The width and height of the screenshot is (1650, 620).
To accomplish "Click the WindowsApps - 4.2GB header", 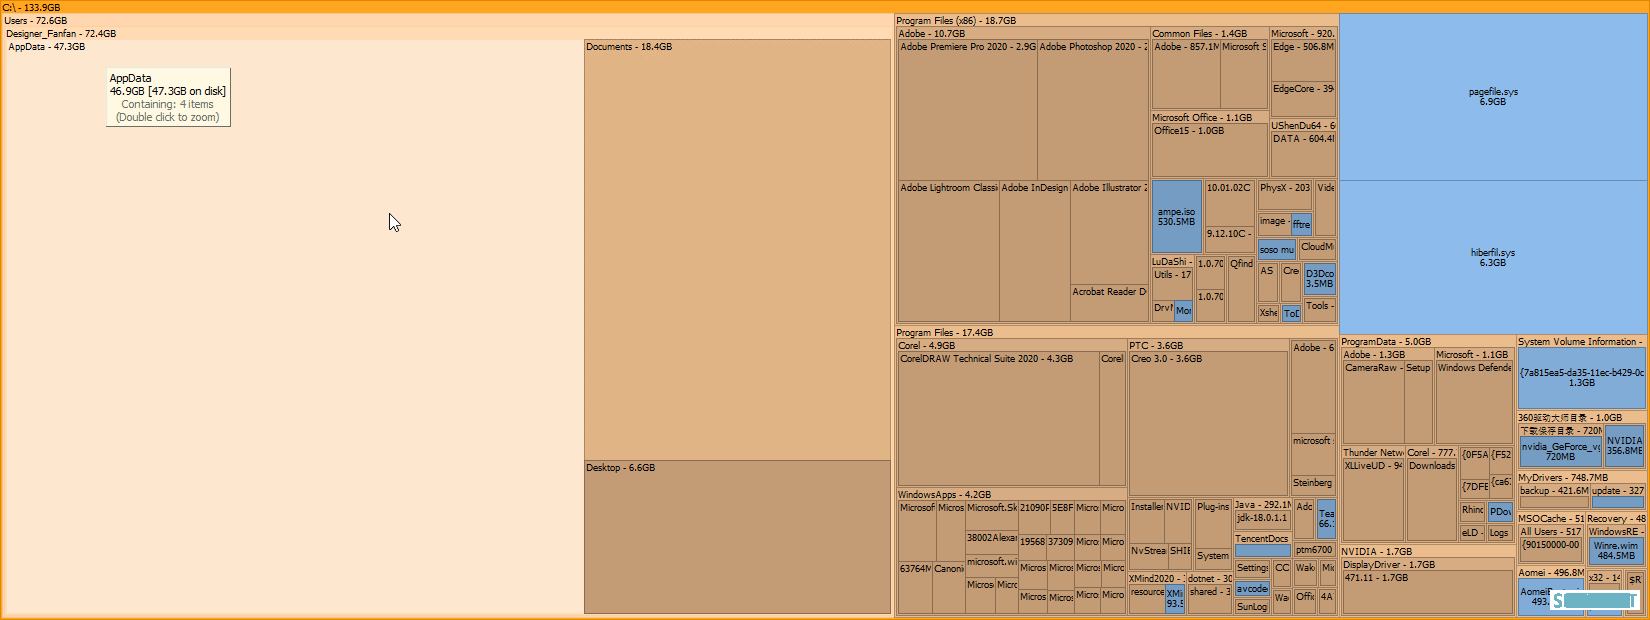I will (x=1011, y=494).
